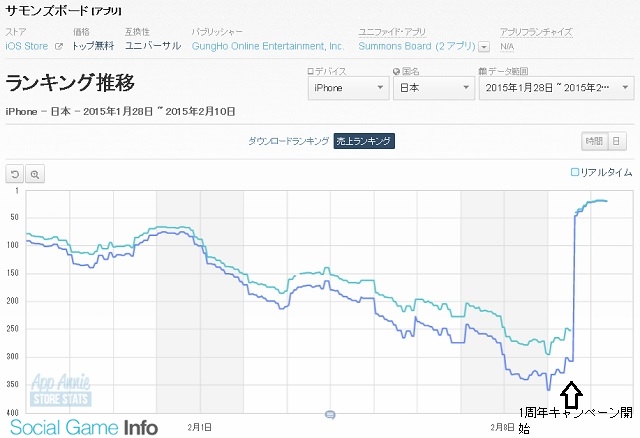Click the Summons Board dropdown arrow icon

pyautogui.click(x=484, y=47)
